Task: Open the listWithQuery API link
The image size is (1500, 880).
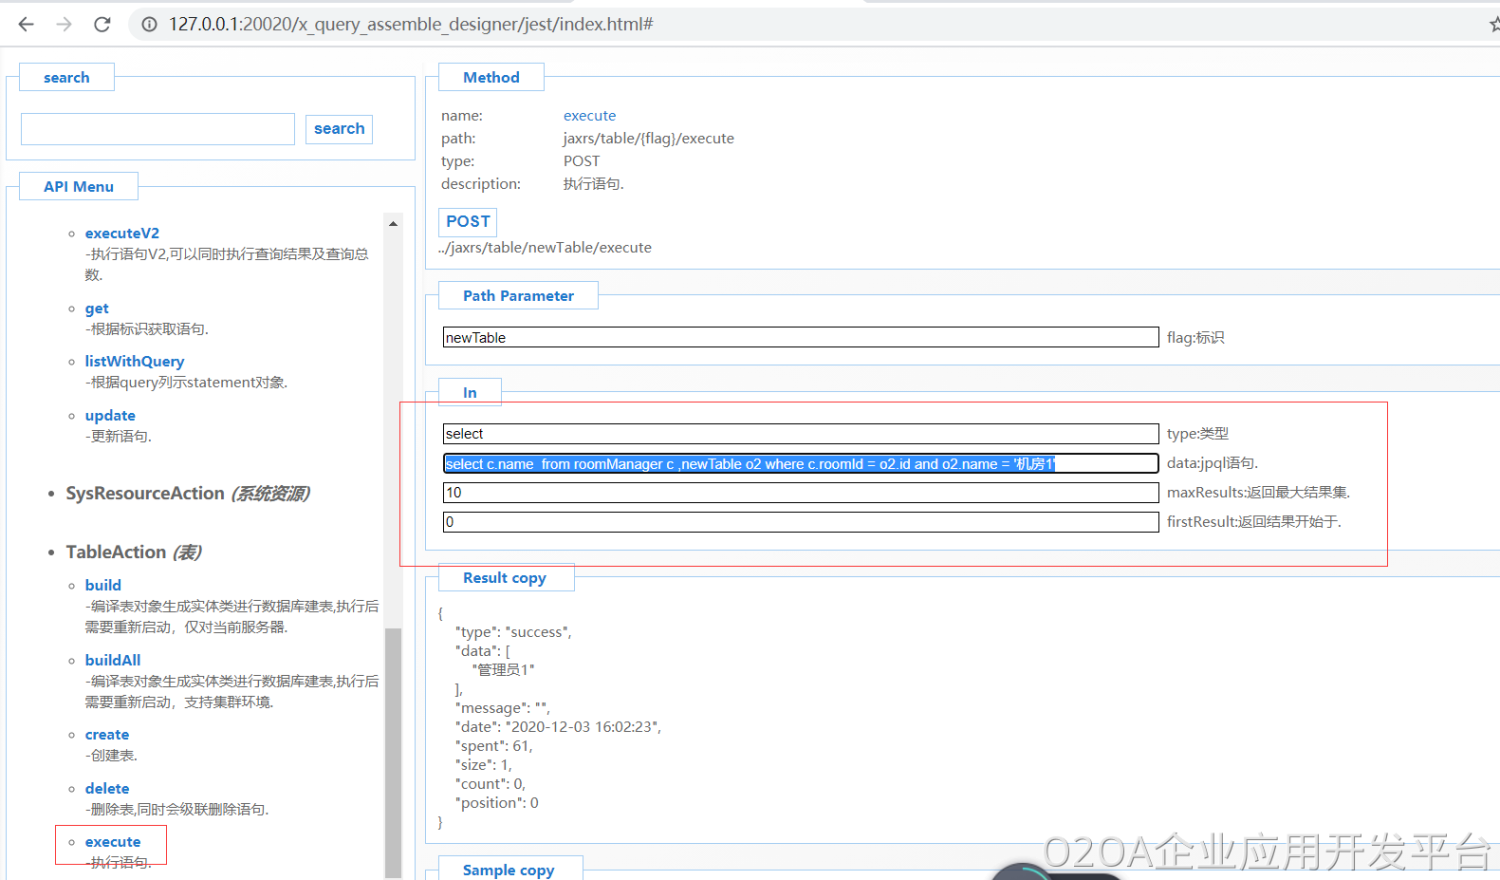Action: pos(134,361)
